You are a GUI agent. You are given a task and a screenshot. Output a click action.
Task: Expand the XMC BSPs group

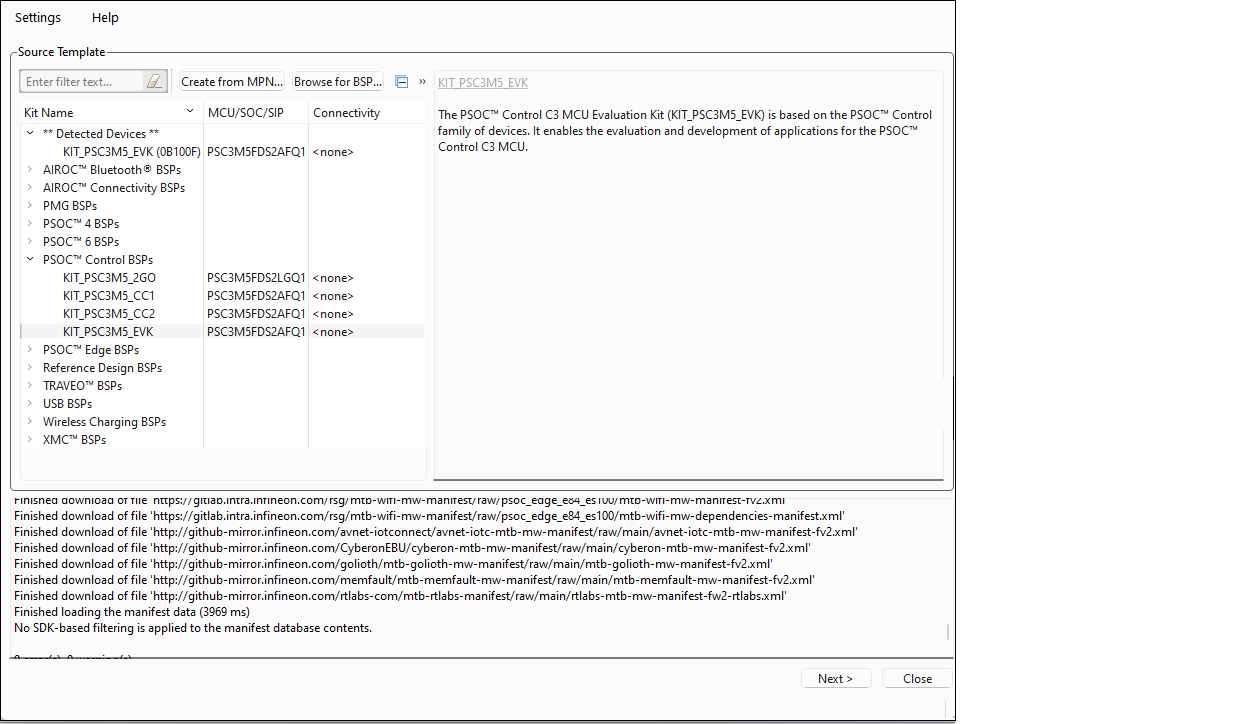pyautogui.click(x=30, y=439)
